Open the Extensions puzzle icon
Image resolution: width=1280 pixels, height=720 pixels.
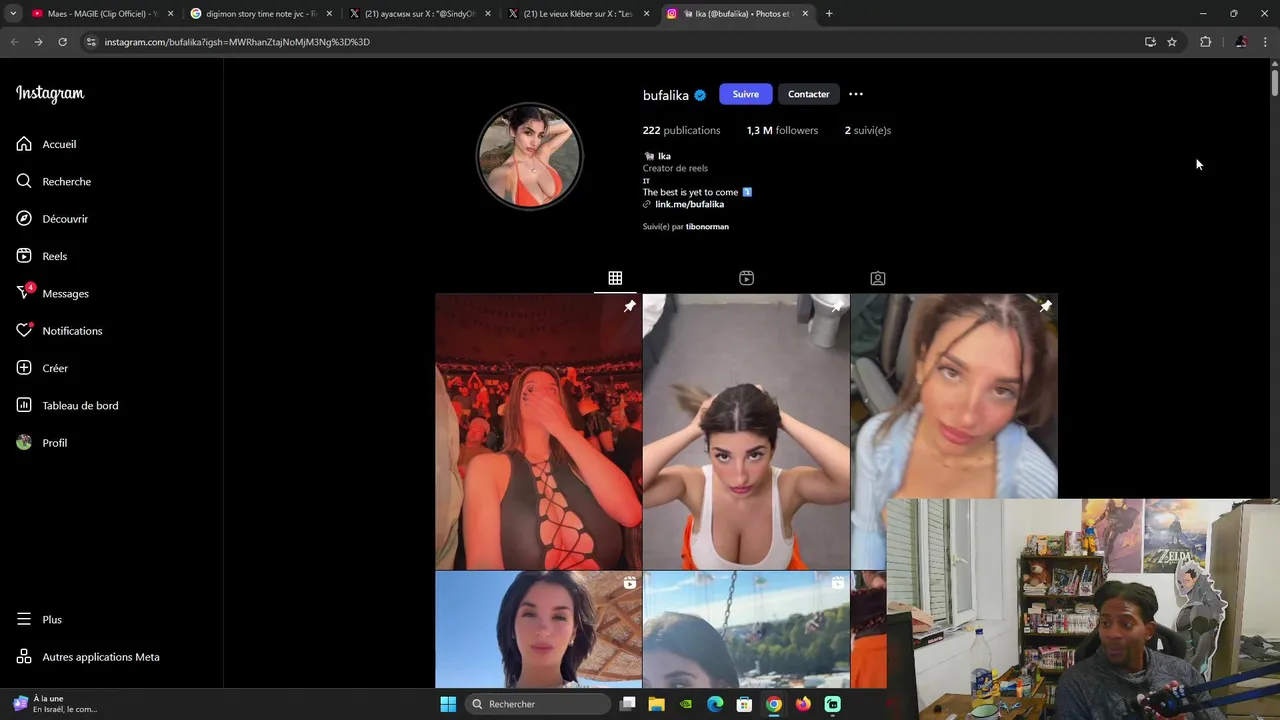pyautogui.click(x=1205, y=42)
